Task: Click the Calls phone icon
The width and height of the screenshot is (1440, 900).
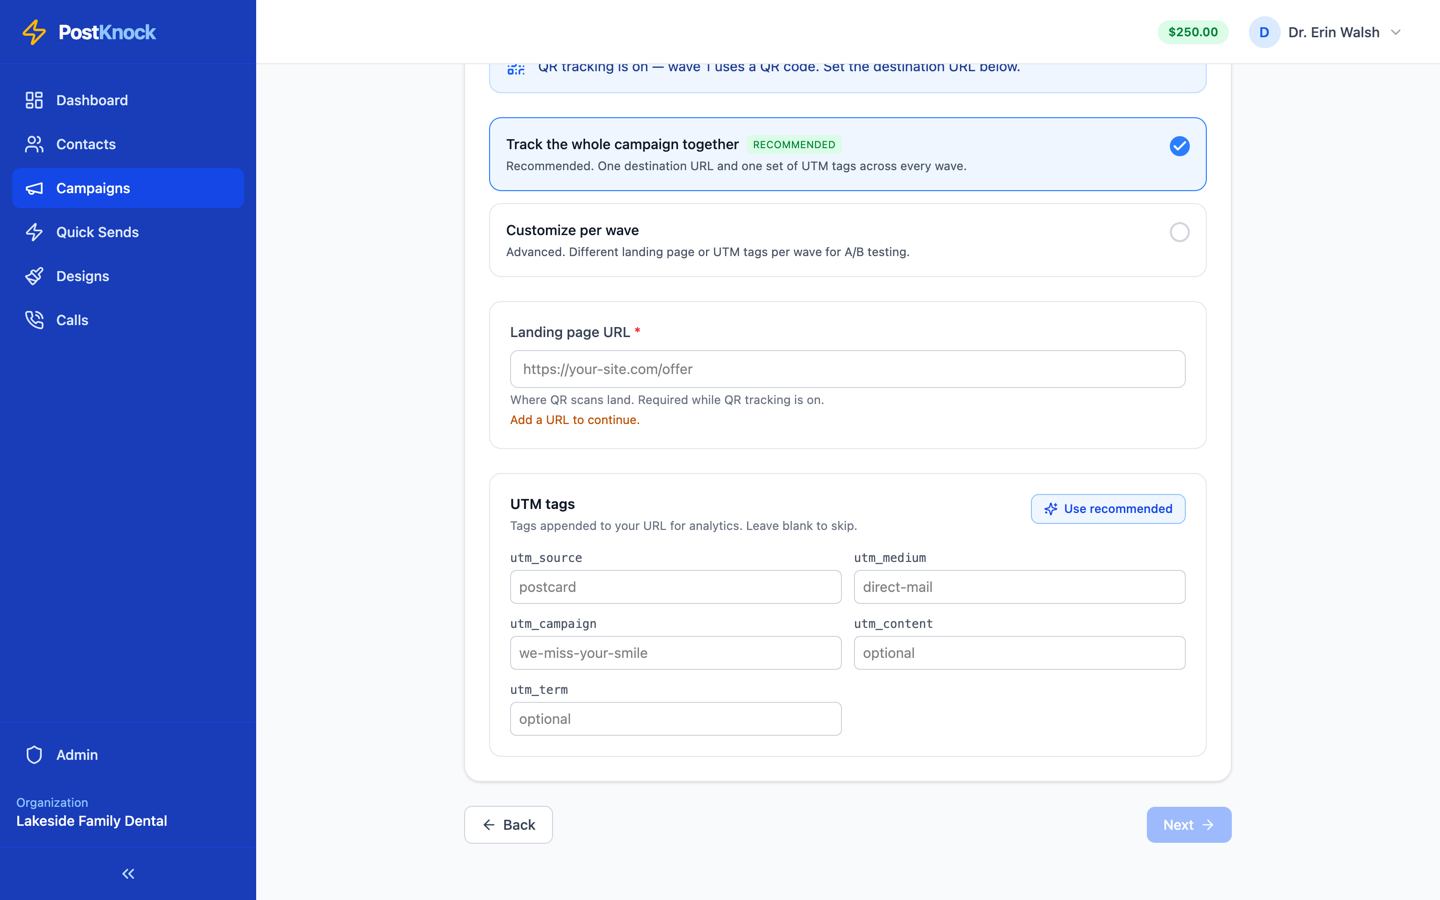Action: tap(34, 320)
